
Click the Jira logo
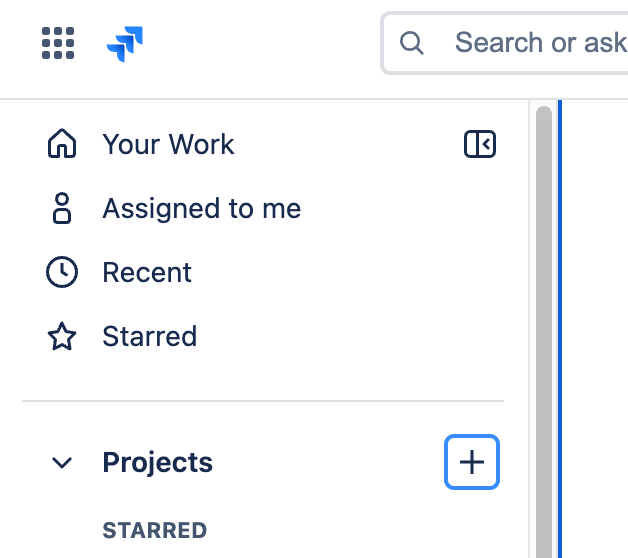click(125, 44)
